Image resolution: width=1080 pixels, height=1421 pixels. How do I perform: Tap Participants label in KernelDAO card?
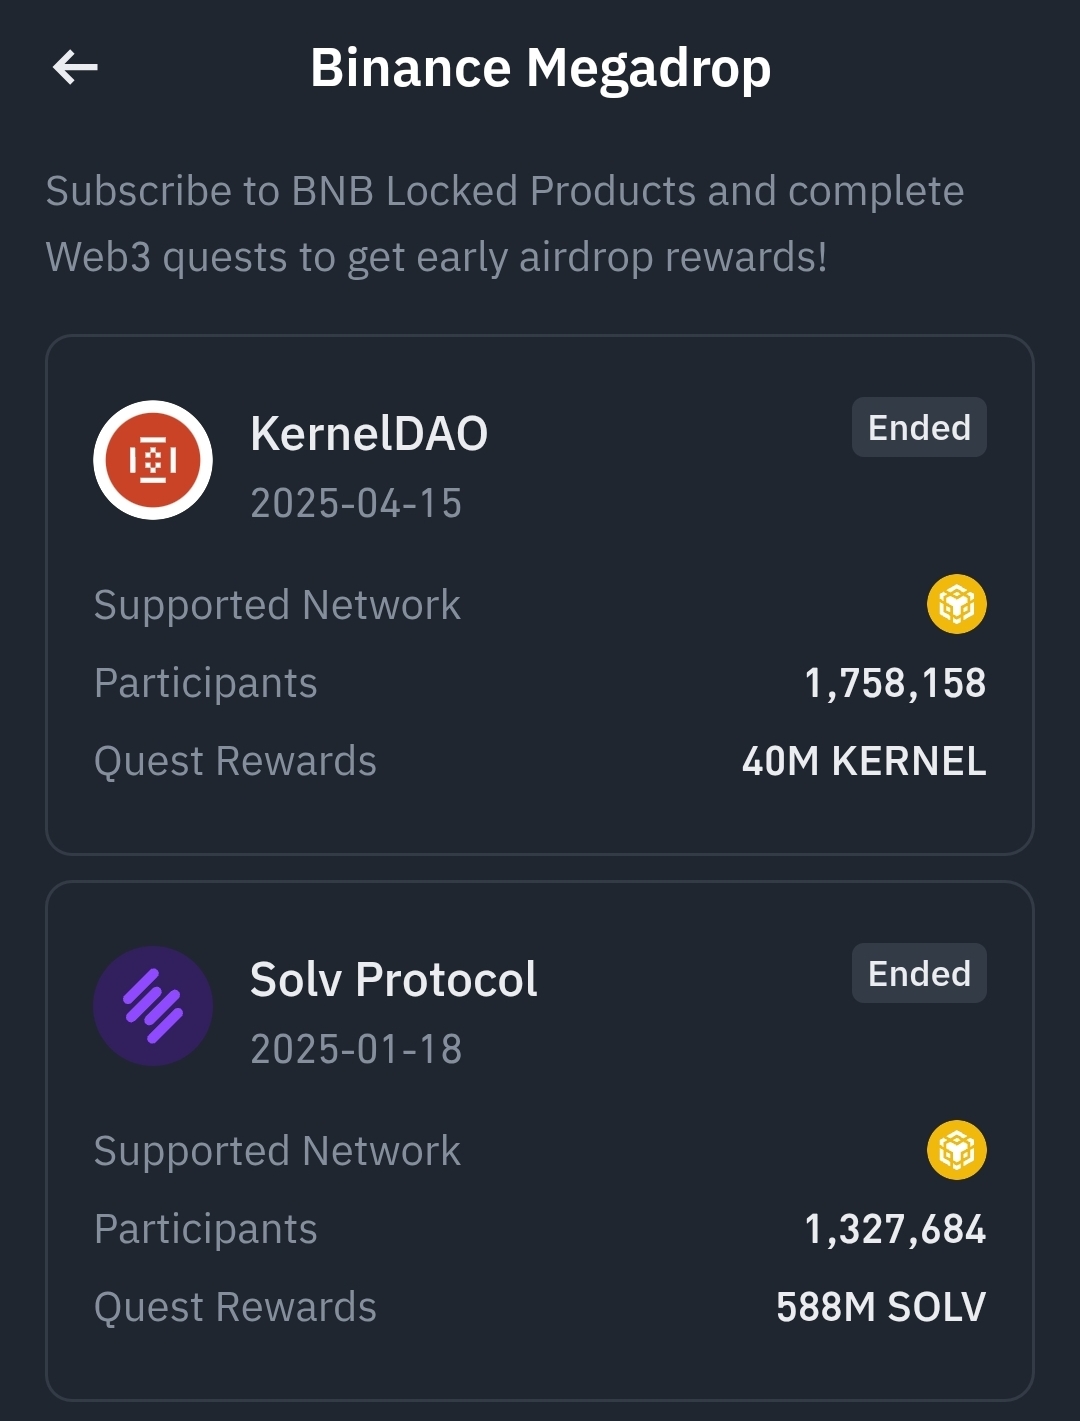pos(205,684)
